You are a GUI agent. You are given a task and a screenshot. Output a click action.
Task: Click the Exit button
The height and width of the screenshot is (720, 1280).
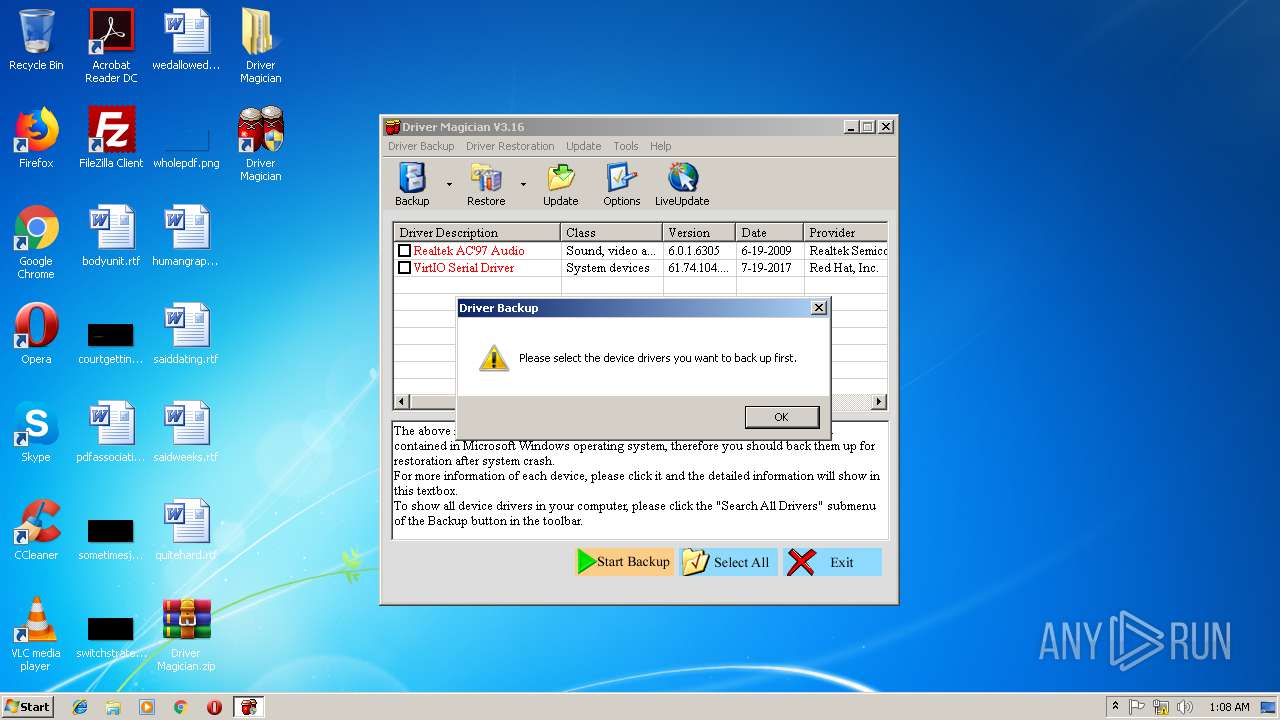point(832,562)
